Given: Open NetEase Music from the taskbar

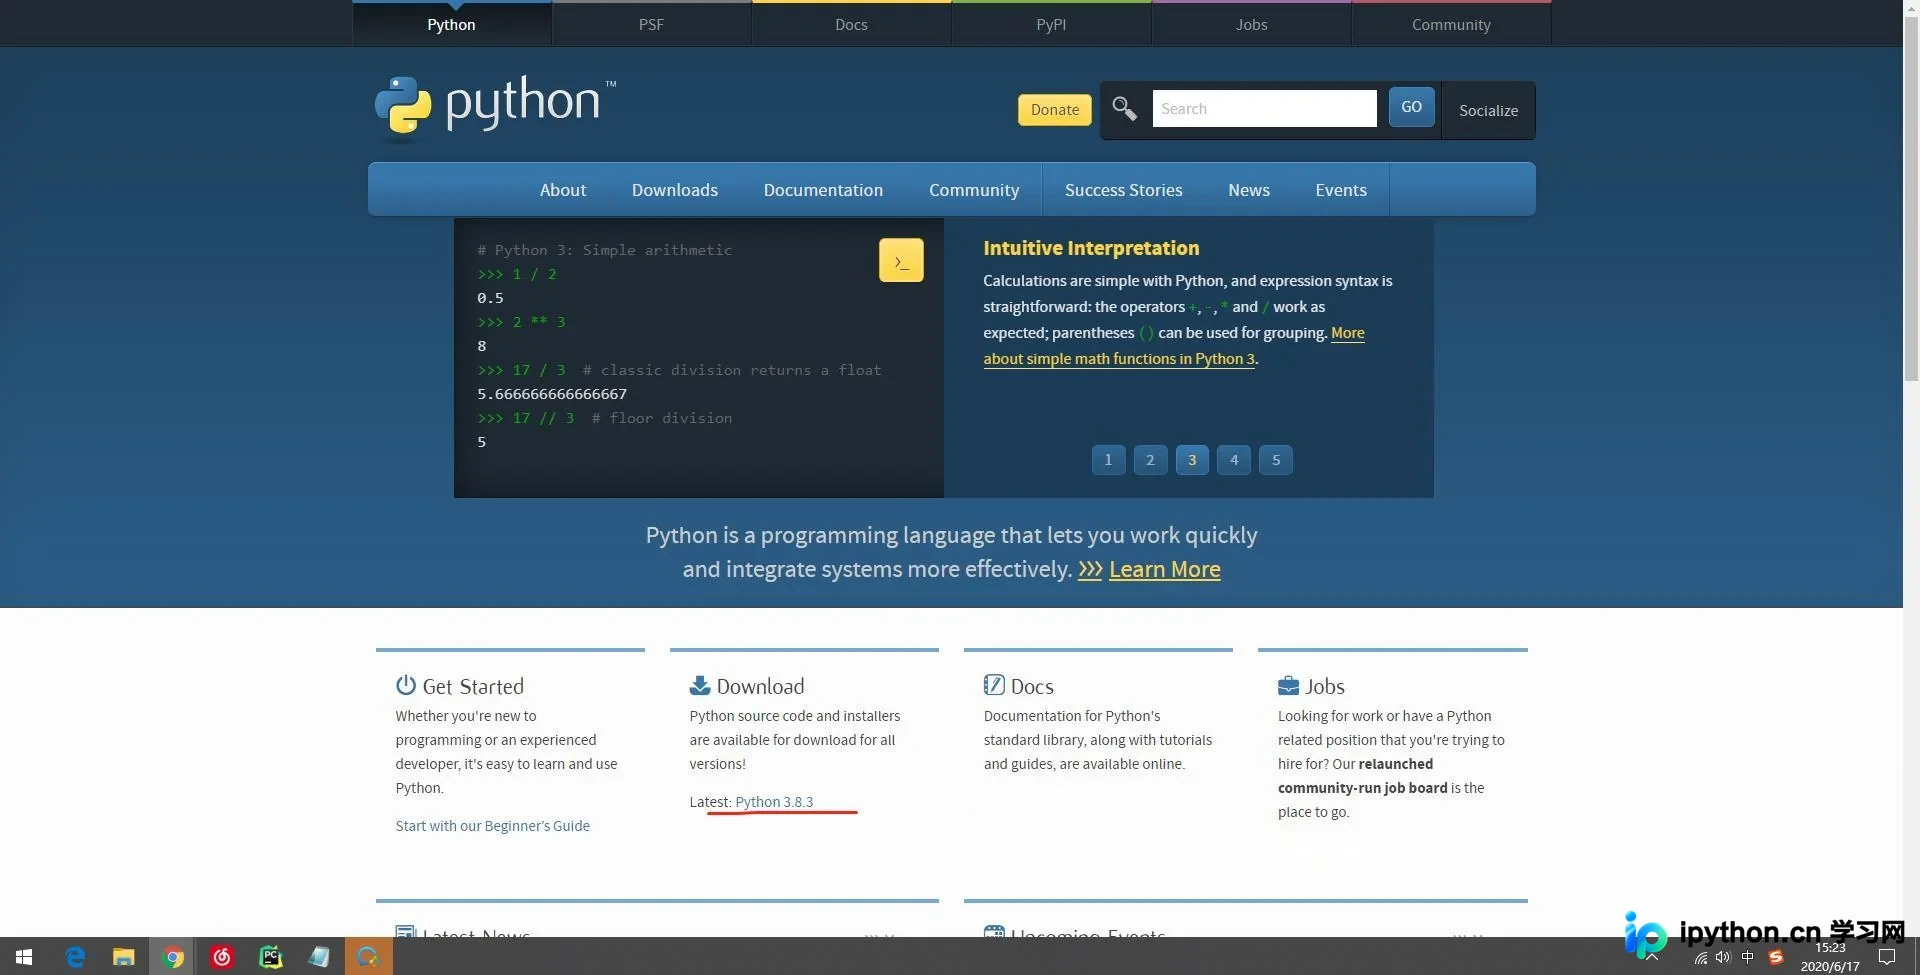Looking at the screenshot, I should 222,957.
